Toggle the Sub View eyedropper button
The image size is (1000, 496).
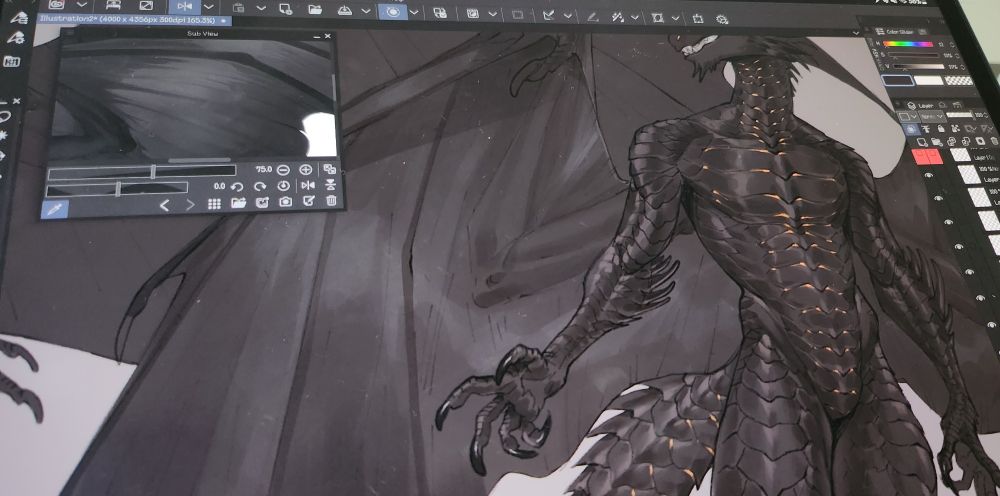point(55,209)
